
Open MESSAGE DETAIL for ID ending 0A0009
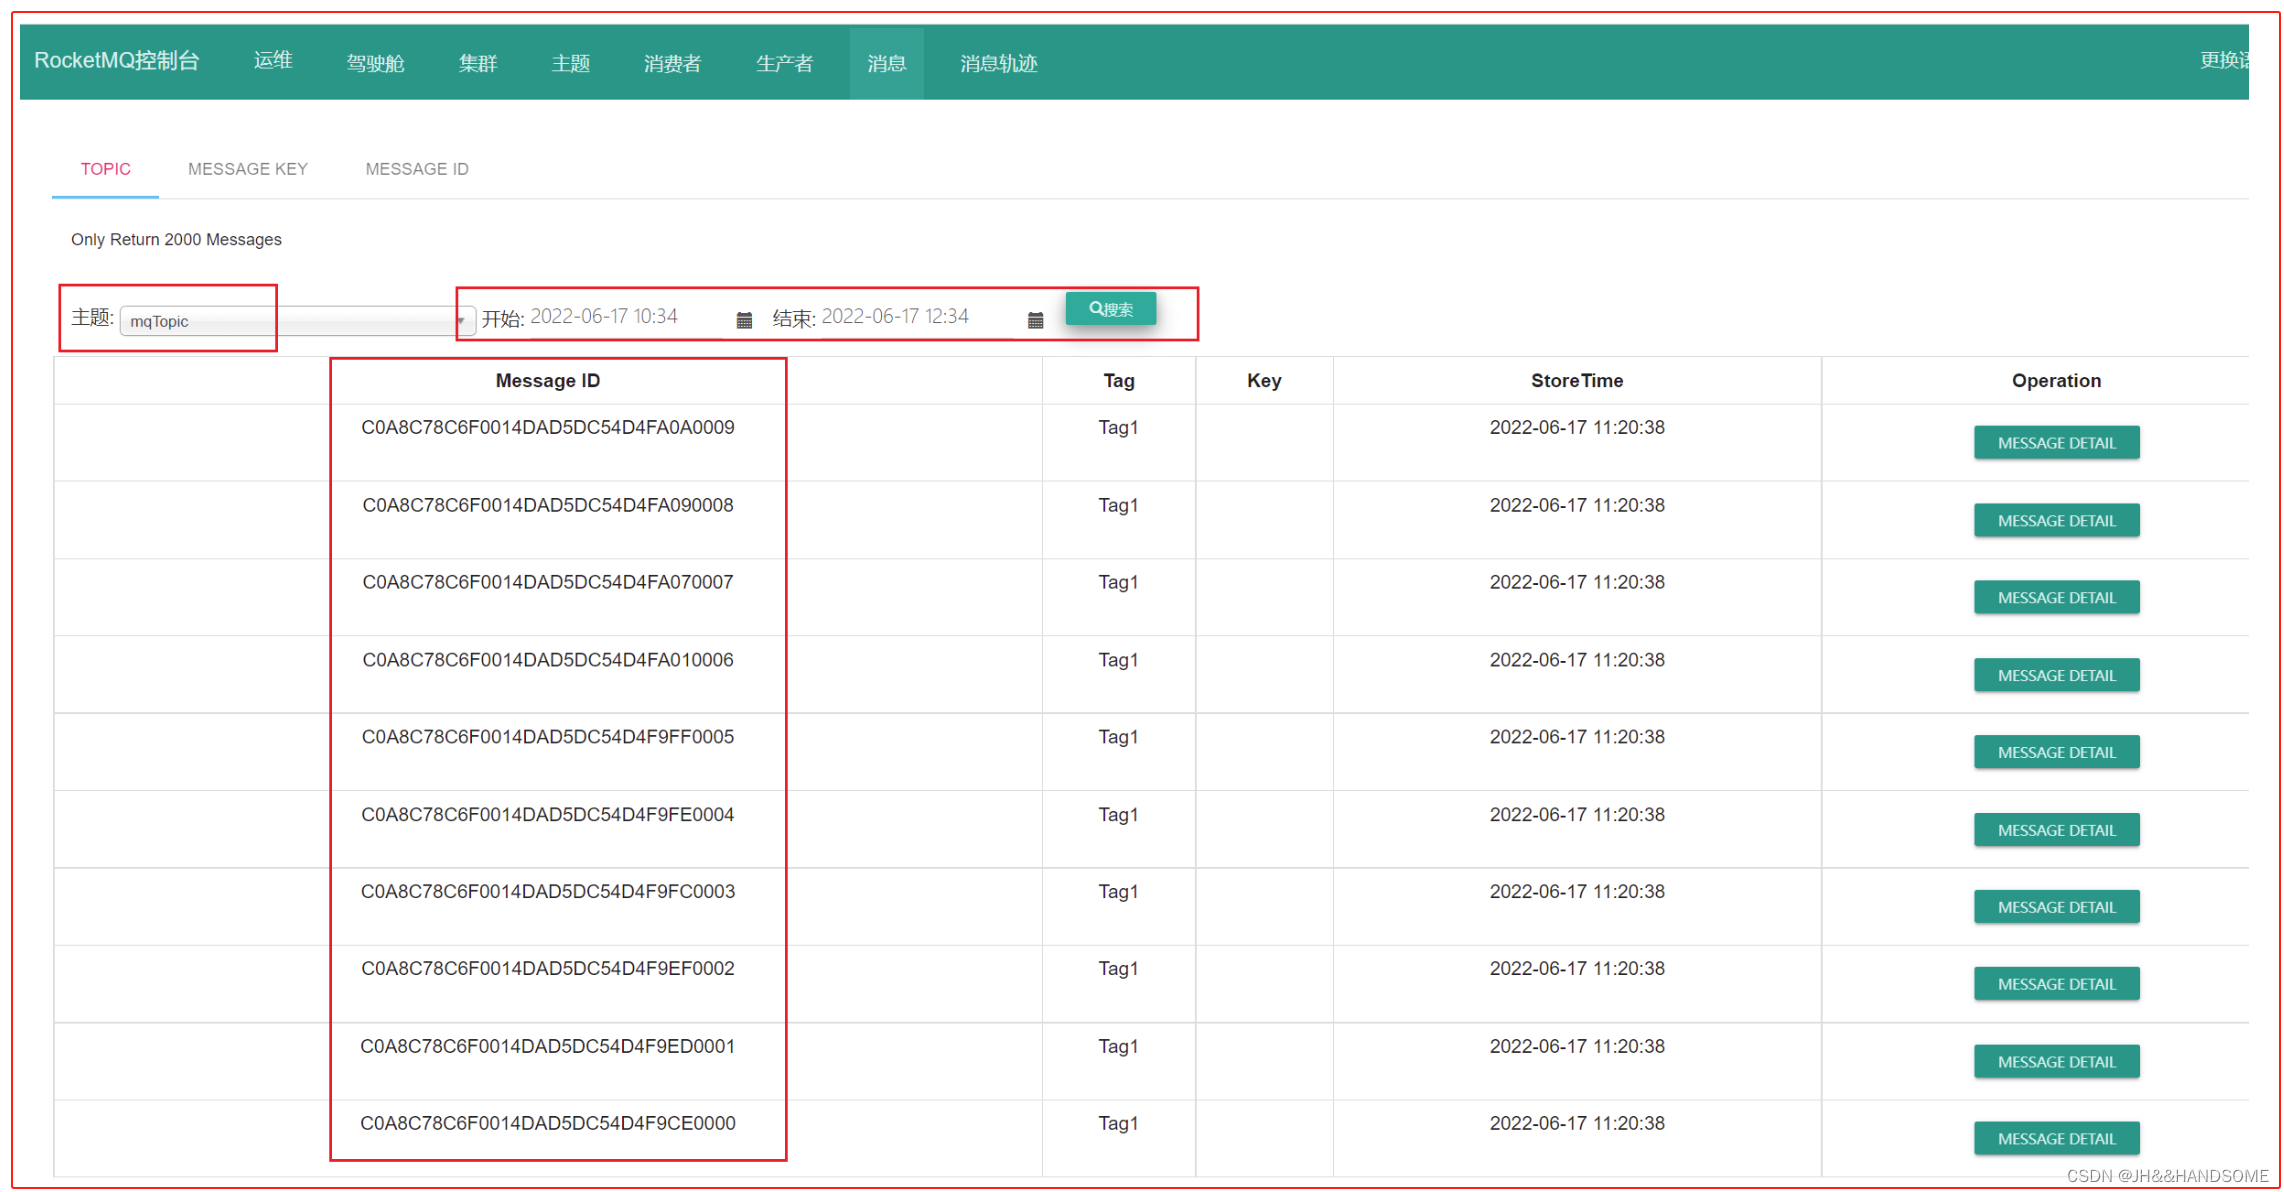(2055, 443)
